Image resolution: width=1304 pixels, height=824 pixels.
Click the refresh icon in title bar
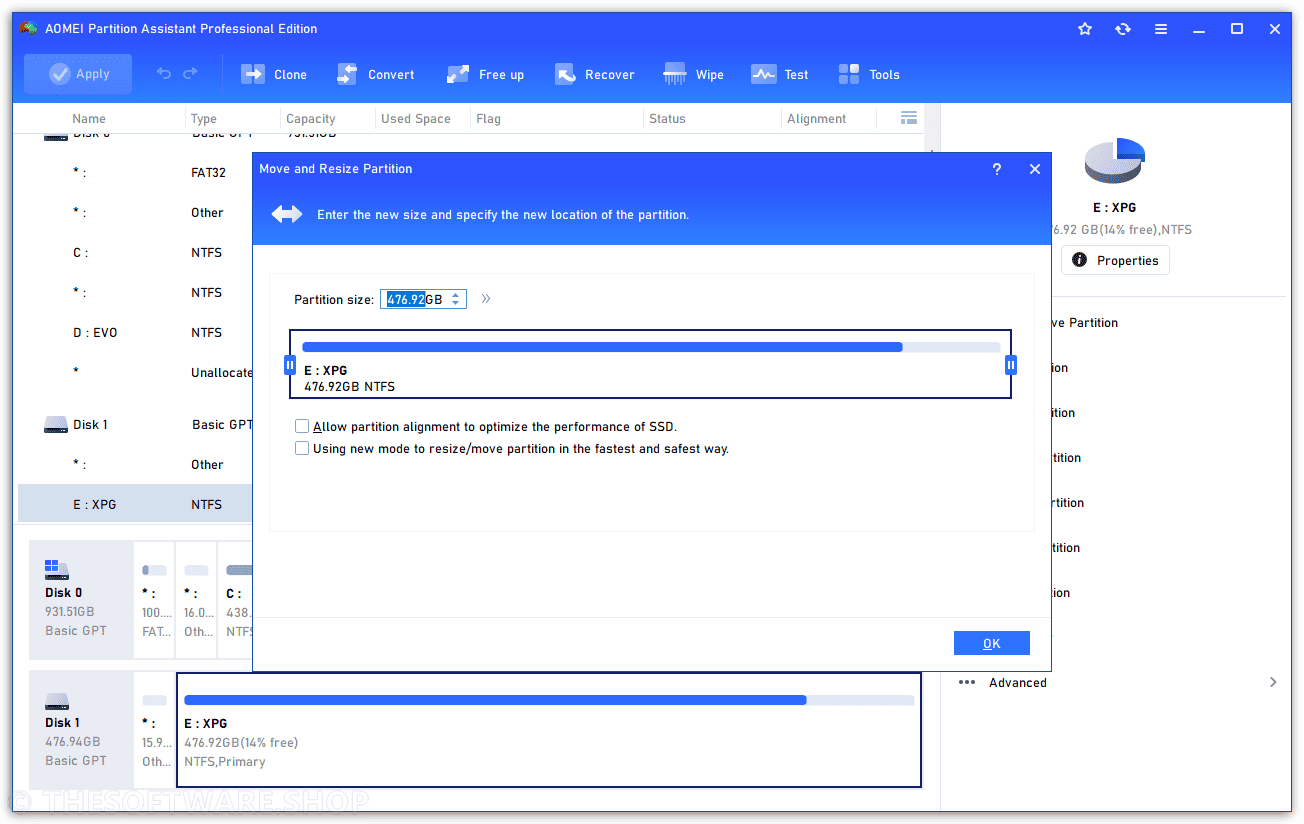1123,29
